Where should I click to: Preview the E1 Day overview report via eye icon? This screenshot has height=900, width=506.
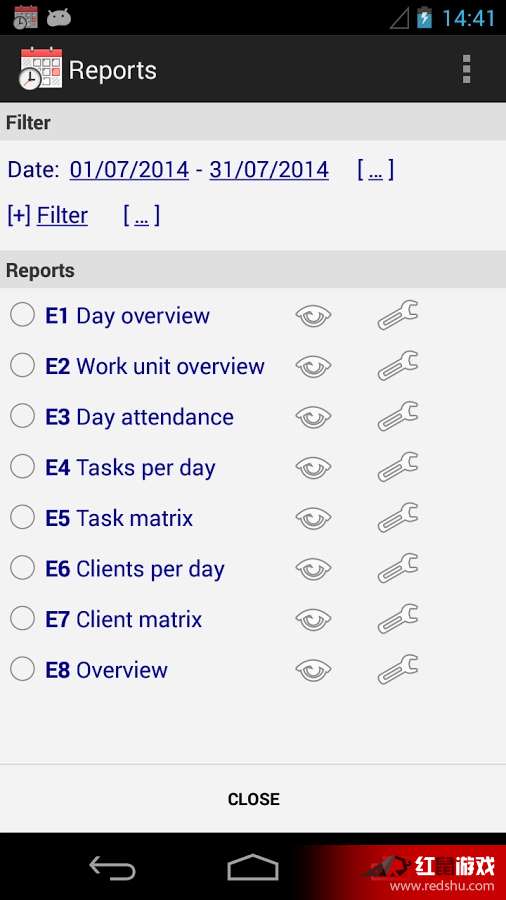(x=313, y=316)
